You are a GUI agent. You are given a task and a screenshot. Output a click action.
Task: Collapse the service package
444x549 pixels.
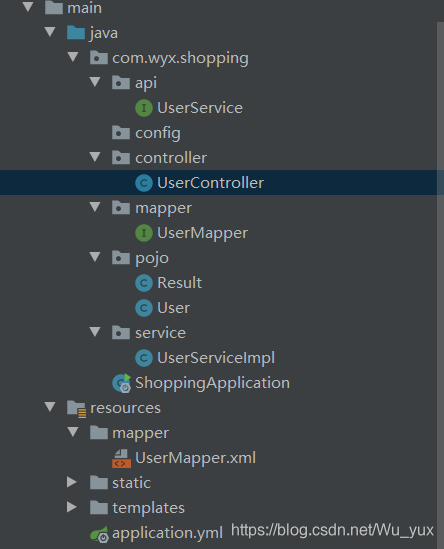[95, 332]
